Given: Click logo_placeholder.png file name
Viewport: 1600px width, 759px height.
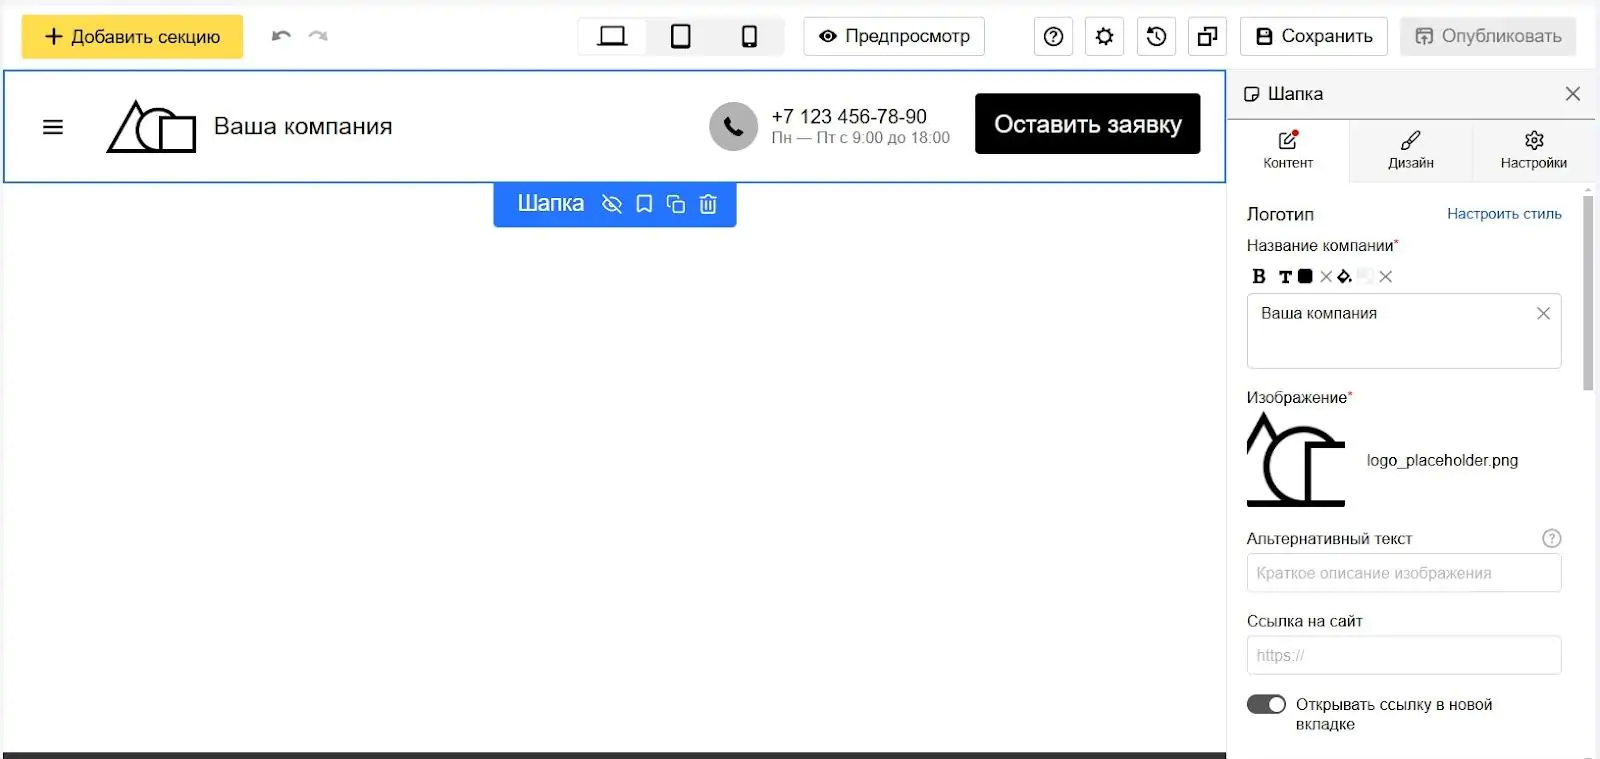Looking at the screenshot, I should [1442, 460].
